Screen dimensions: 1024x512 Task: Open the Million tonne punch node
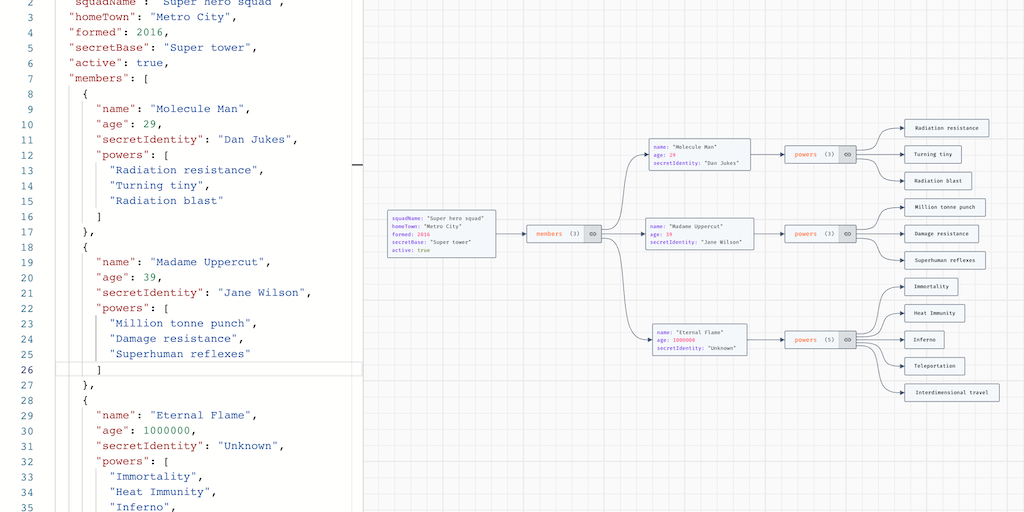coord(945,208)
